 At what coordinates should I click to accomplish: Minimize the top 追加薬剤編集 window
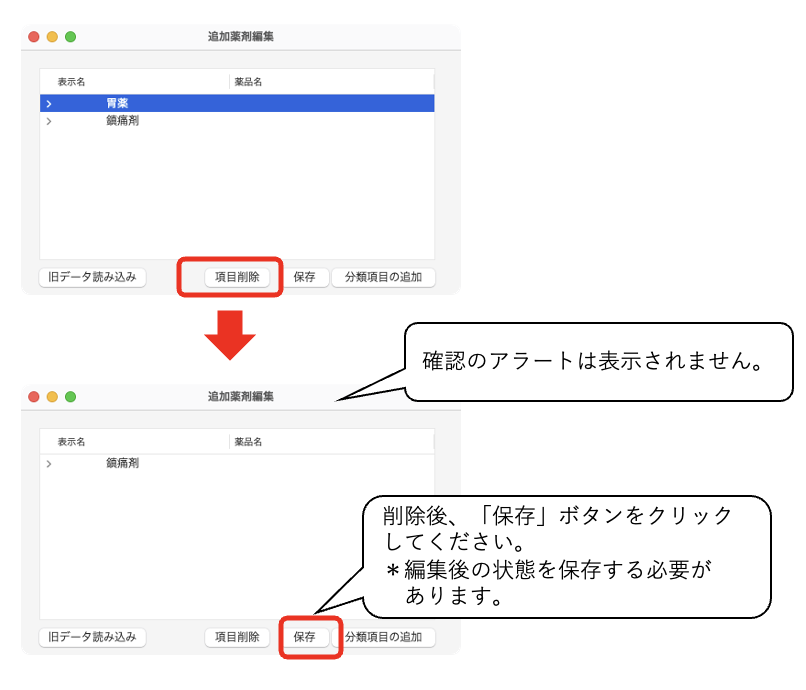51,35
